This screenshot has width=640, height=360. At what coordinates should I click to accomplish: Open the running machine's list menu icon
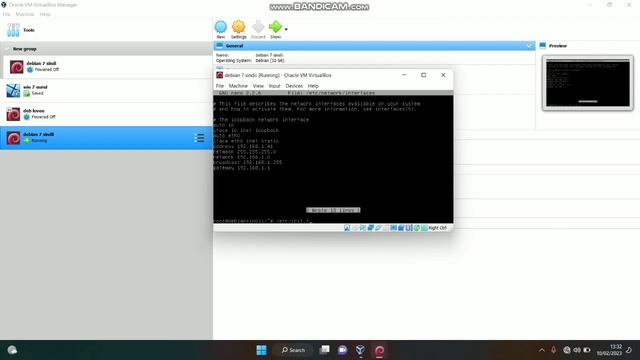pyautogui.click(x=199, y=138)
